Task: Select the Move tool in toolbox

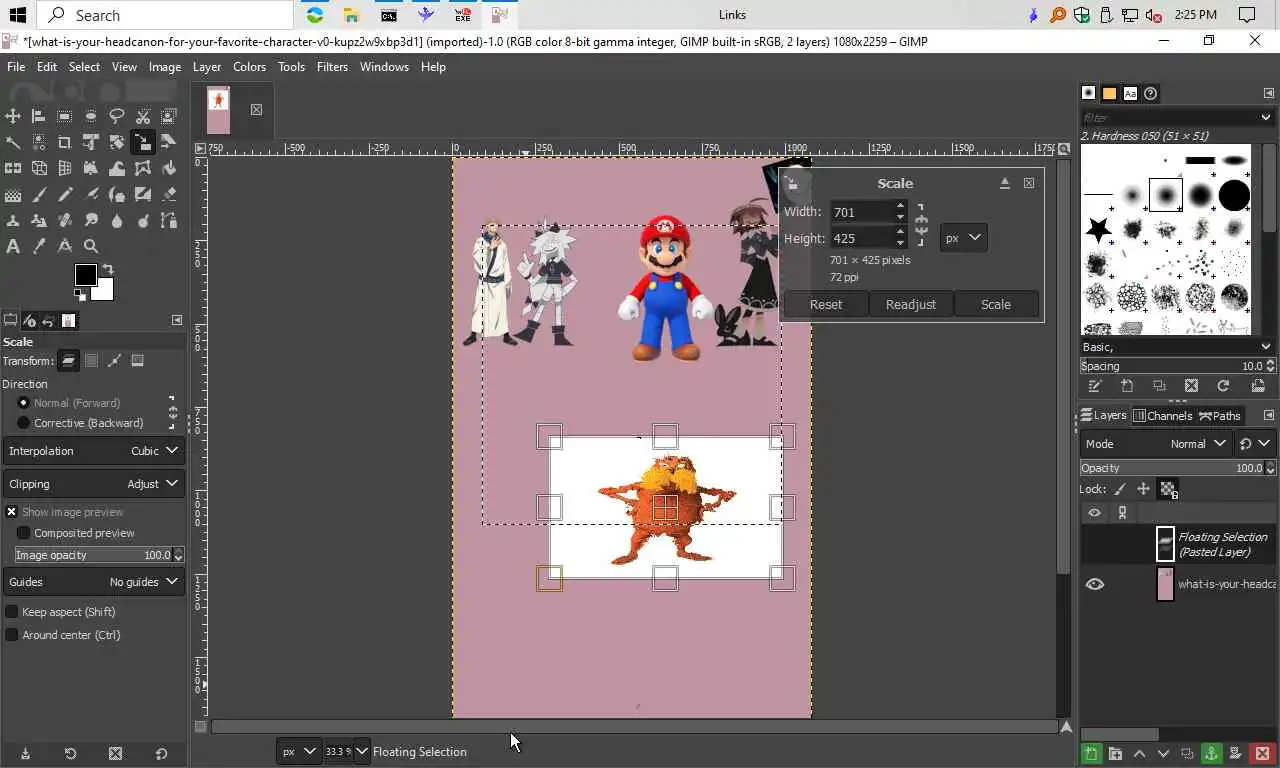Action: (x=13, y=116)
